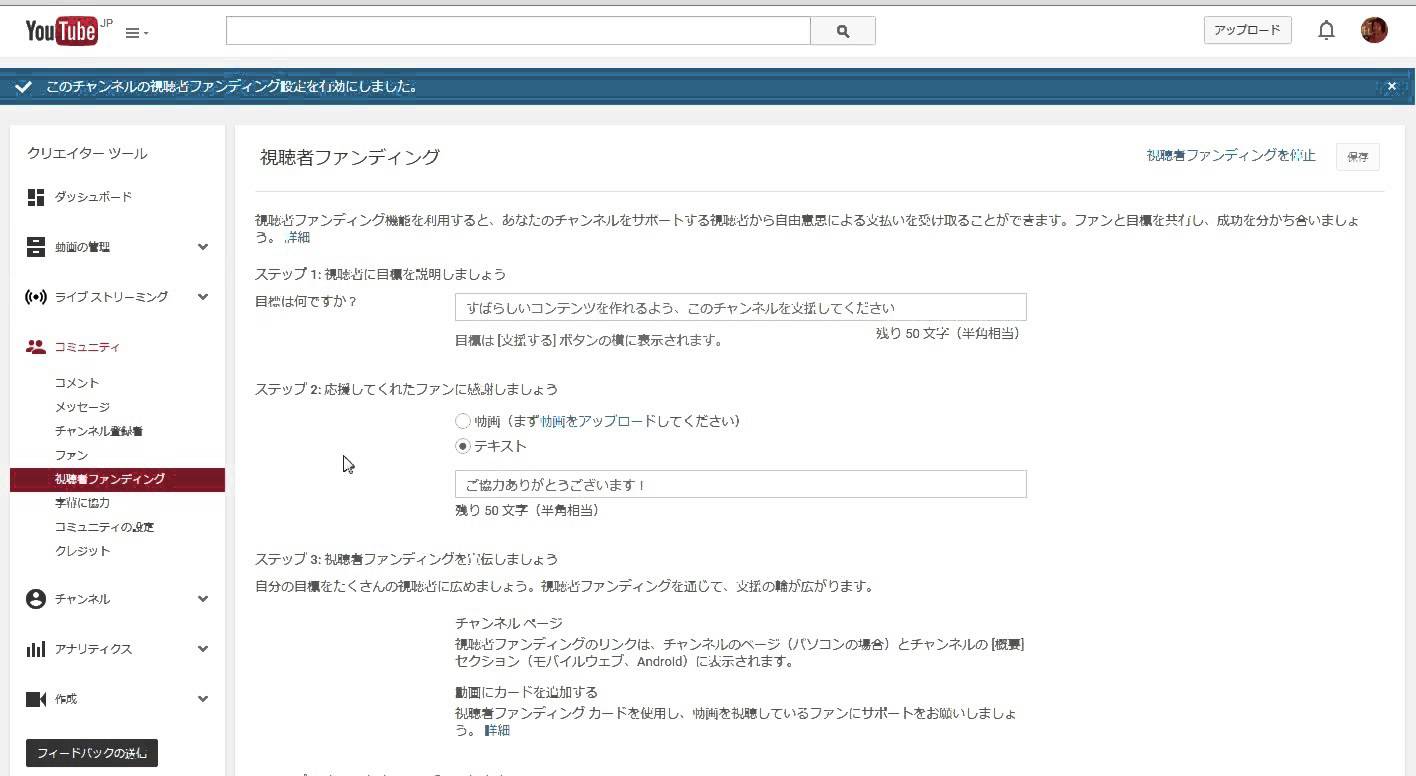Open the guide menu next to logo

coord(136,33)
